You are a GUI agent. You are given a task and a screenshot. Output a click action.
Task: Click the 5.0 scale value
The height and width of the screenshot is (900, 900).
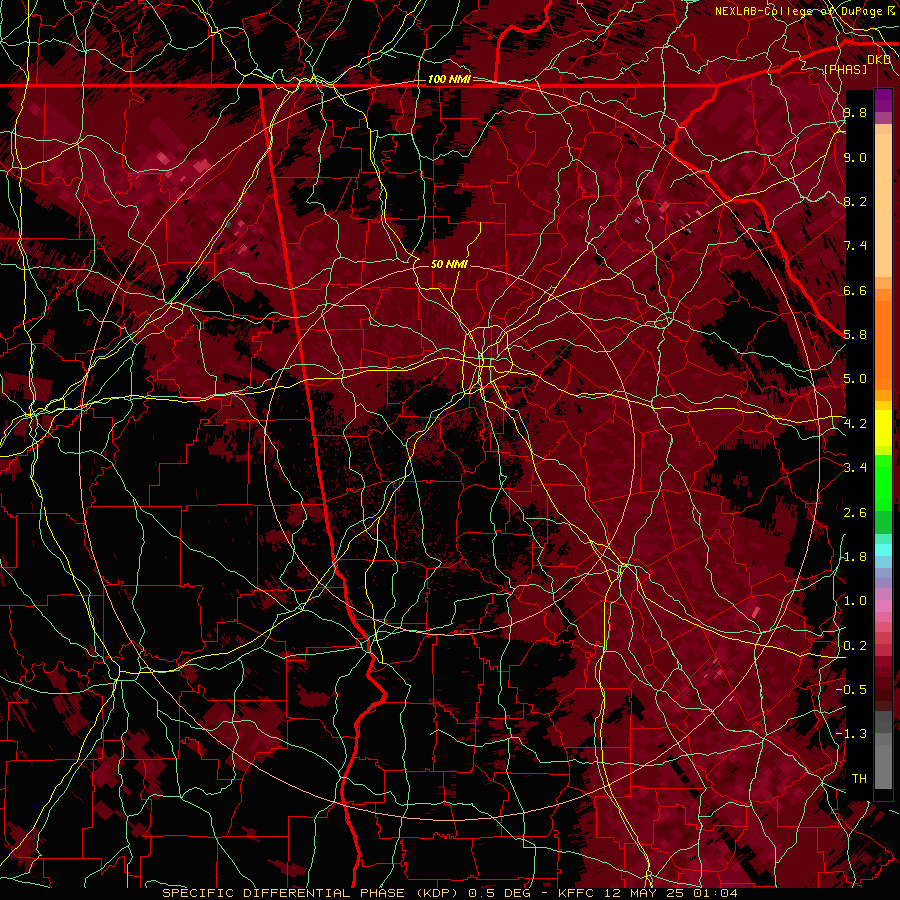pyautogui.click(x=855, y=379)
